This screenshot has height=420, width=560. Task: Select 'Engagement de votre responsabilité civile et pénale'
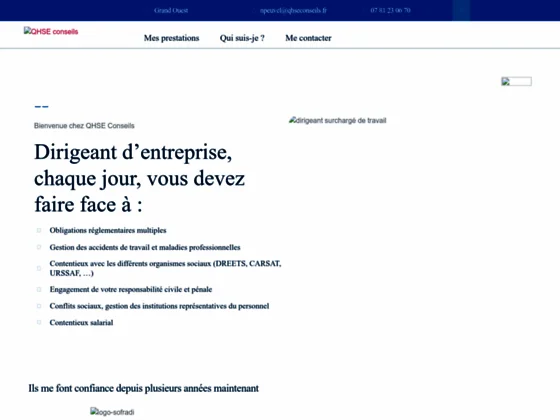131,289
